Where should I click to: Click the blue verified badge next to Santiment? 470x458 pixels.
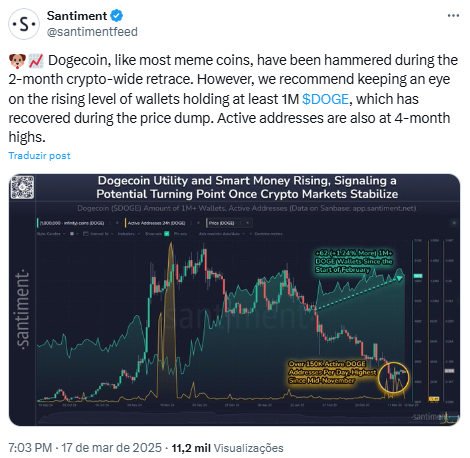click(x=117, y=15)
